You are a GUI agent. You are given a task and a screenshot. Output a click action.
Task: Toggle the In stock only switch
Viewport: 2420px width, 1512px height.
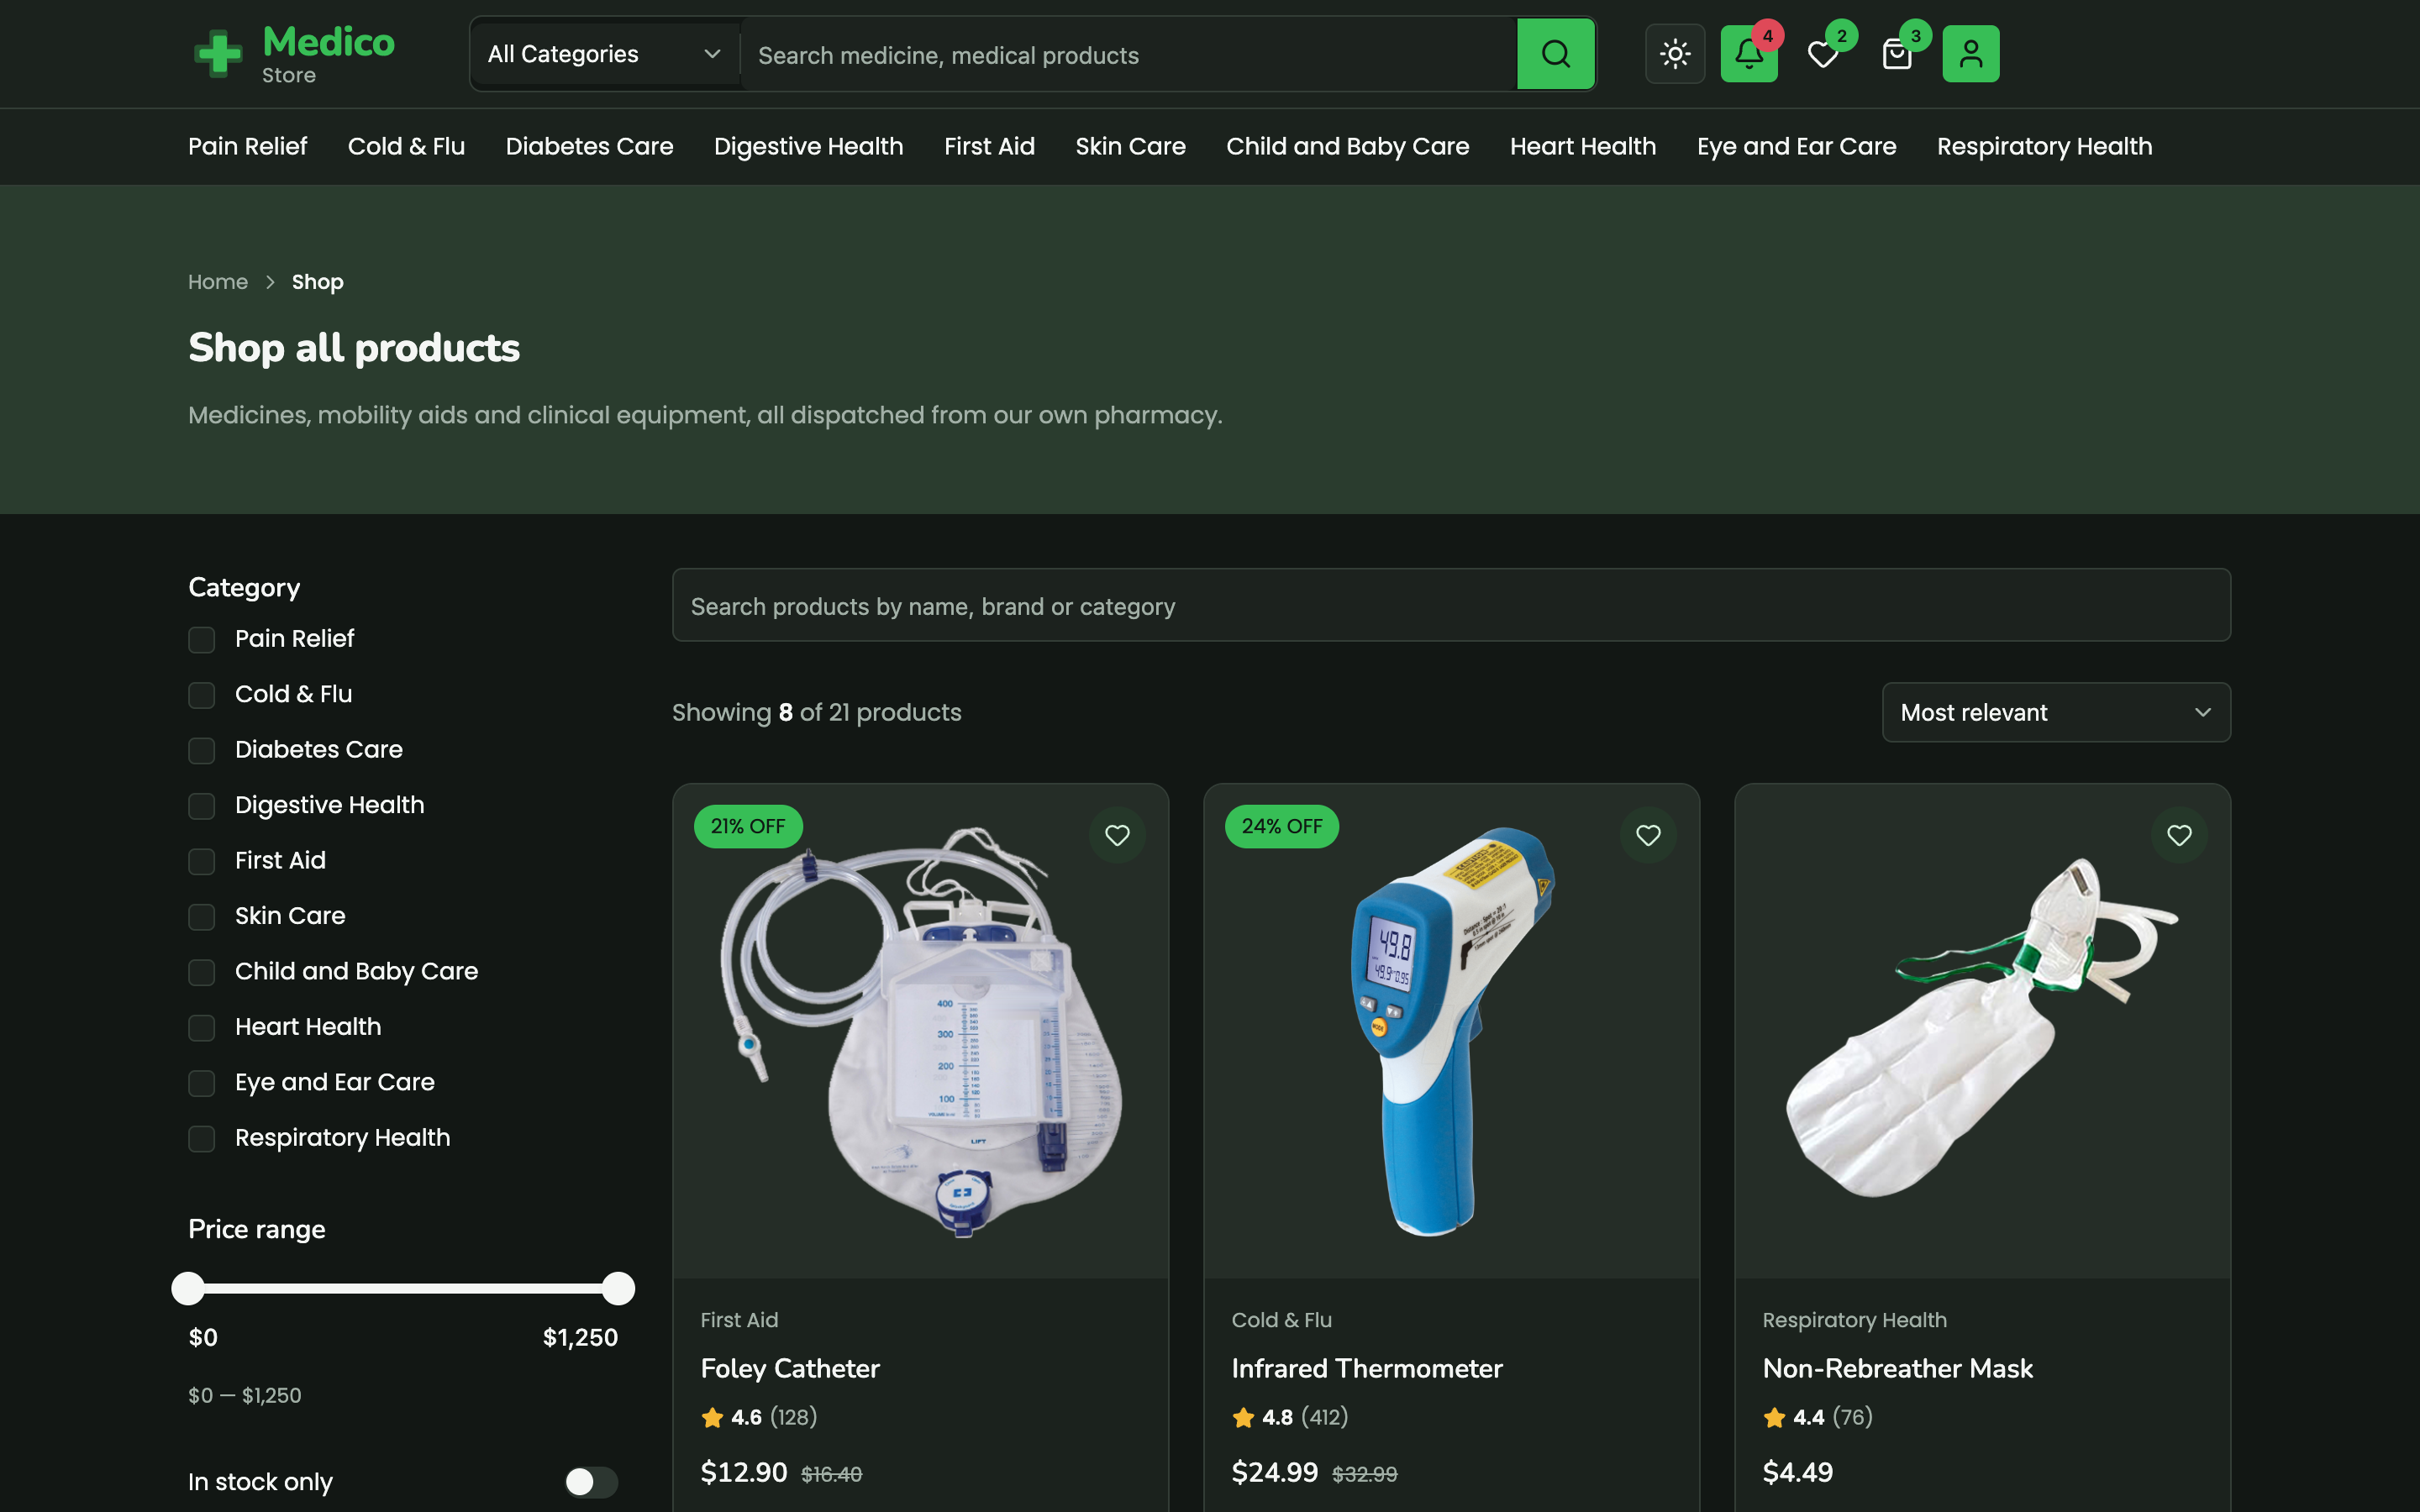click(x=591, y=1481)
